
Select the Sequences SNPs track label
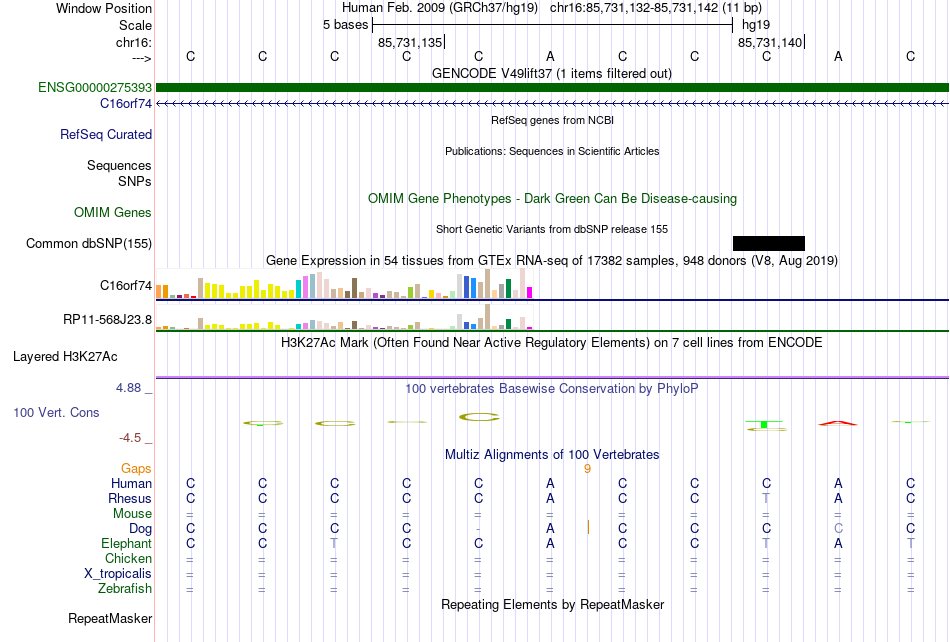pyautogui.click(x=119, y=173)
